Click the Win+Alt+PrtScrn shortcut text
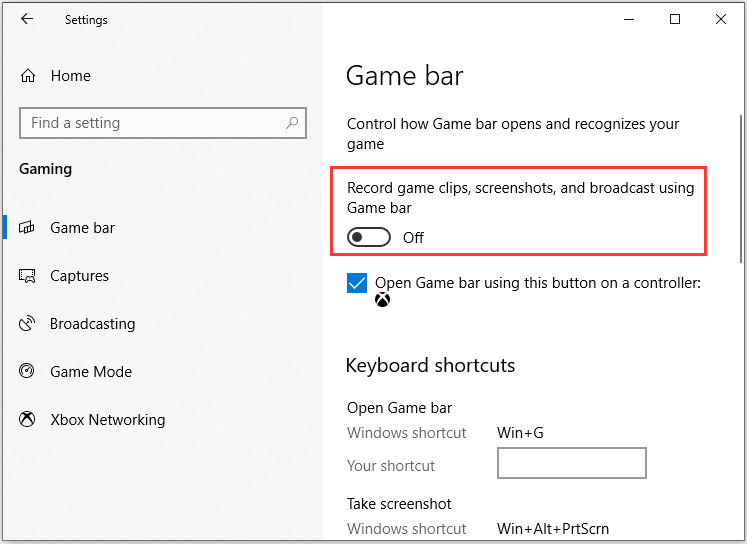This screenshot has height=544, width=747. [553, 529]
